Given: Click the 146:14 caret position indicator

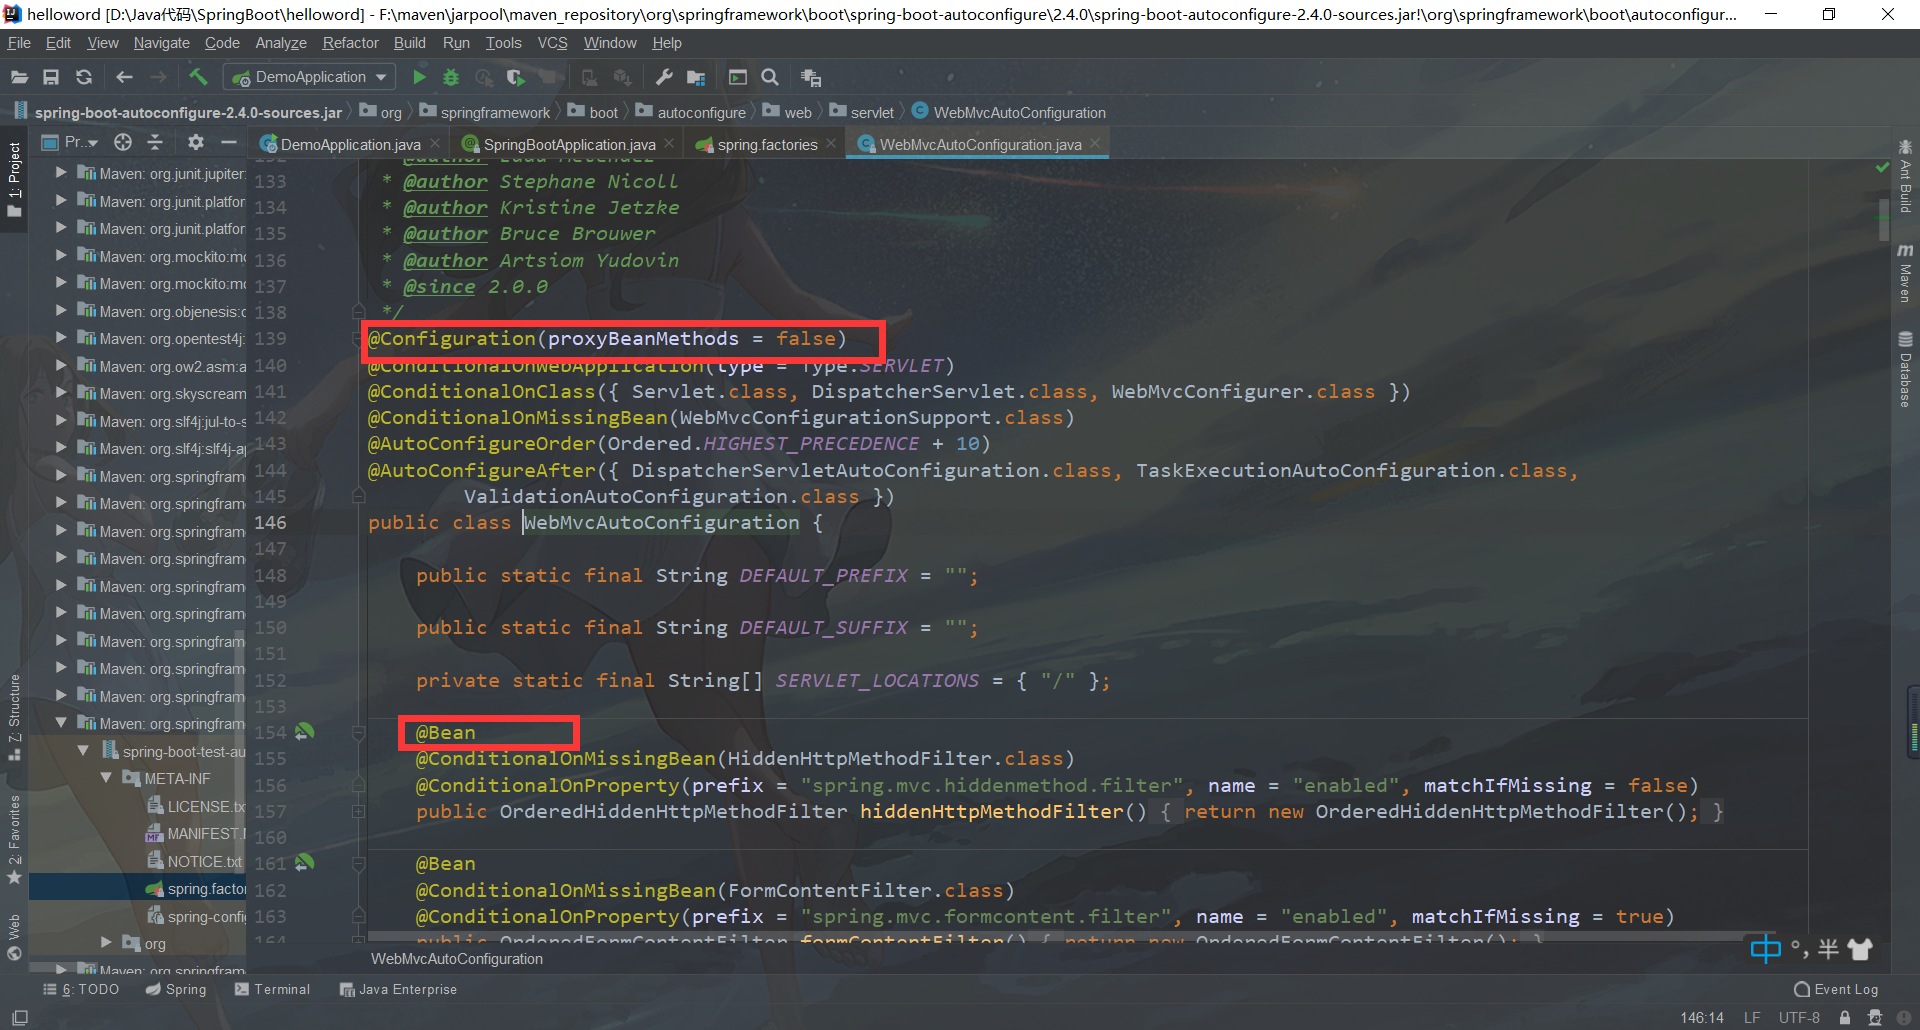Looking at the screenshot, I should [x=1702, y=1017].
